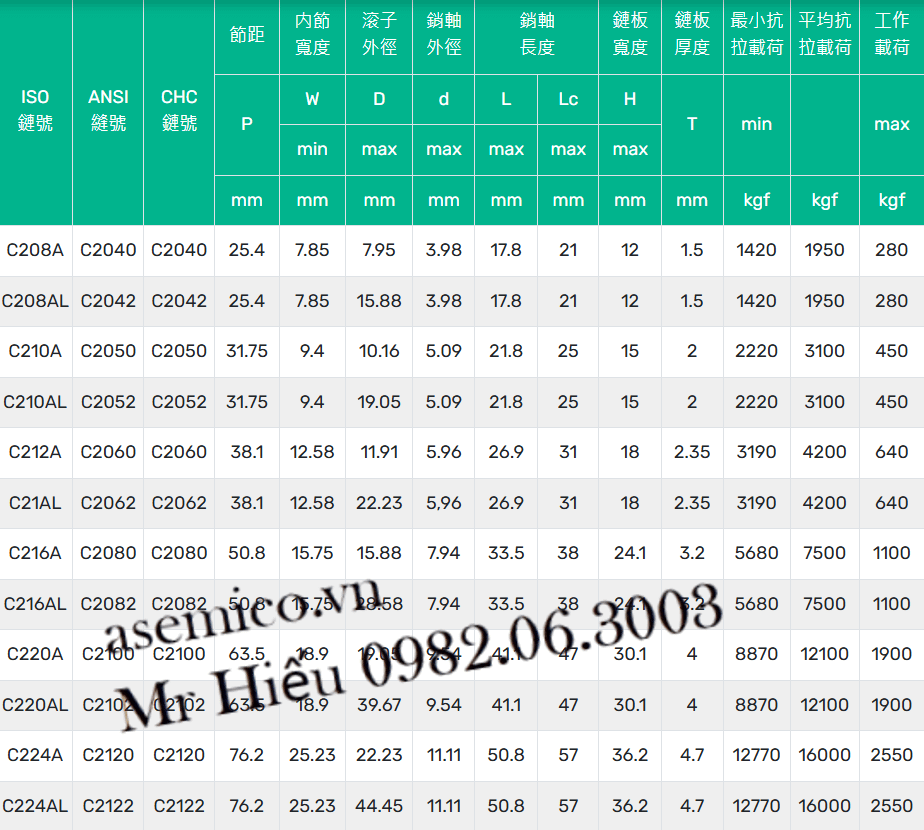Click the 最小抗拉載荷 column header

tap(756, 35)
